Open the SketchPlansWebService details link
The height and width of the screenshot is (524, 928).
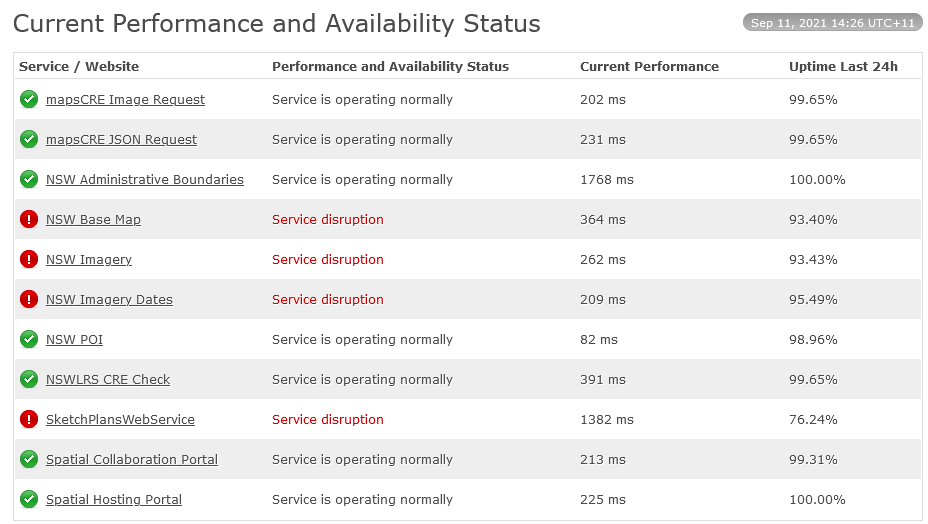point(120,419)
